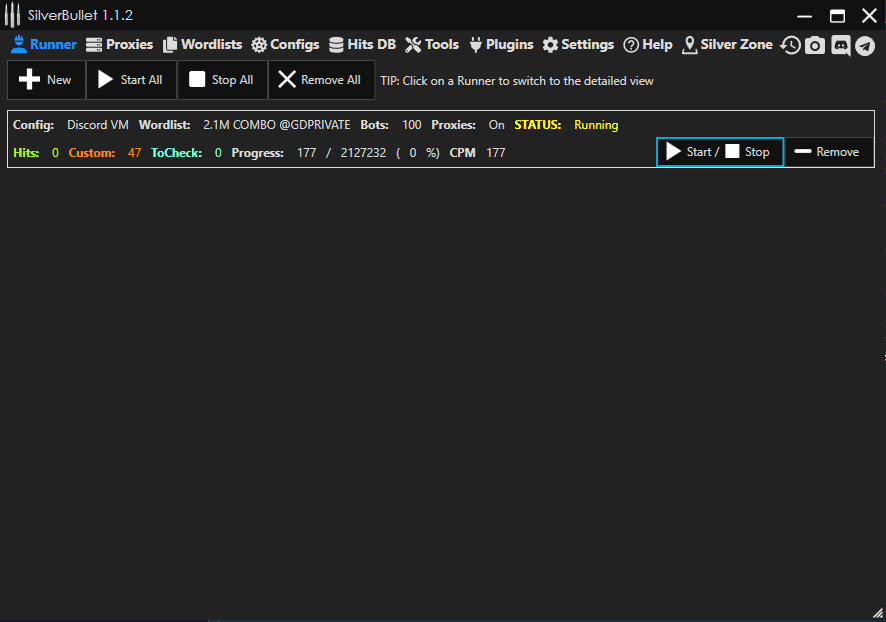Open the changelog history clock icon
Viewport: 886px width, 622px height.
point(790,45)
